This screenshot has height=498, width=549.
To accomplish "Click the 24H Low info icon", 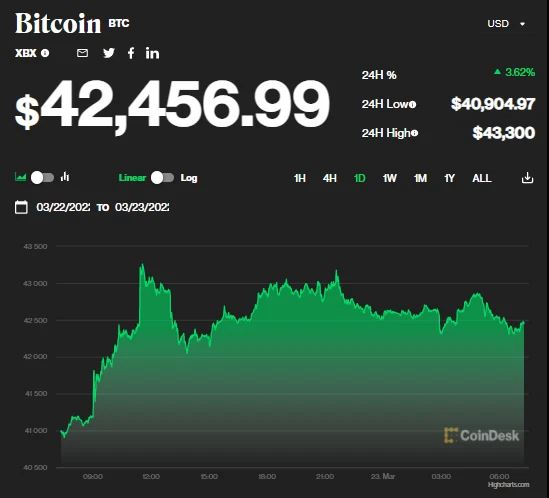I will coord(413,104).
